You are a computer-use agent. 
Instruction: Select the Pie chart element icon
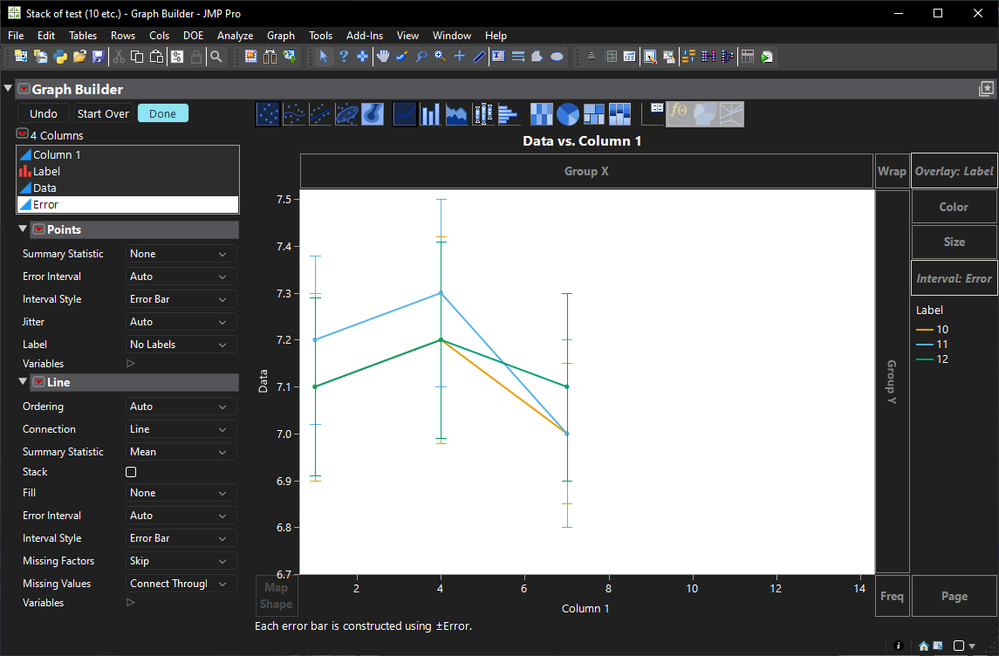tap(567, 115)
